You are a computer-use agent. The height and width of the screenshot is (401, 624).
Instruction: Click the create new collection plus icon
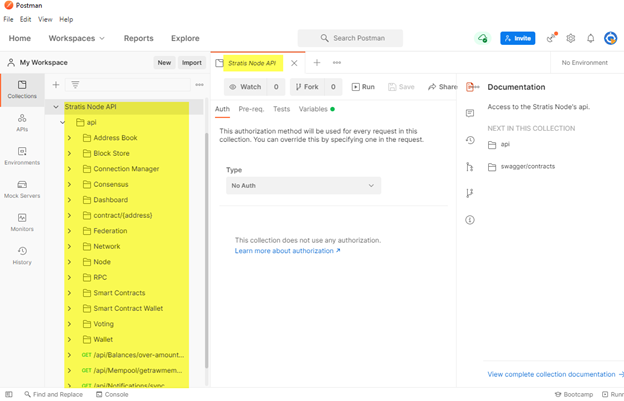pos(56,85)
